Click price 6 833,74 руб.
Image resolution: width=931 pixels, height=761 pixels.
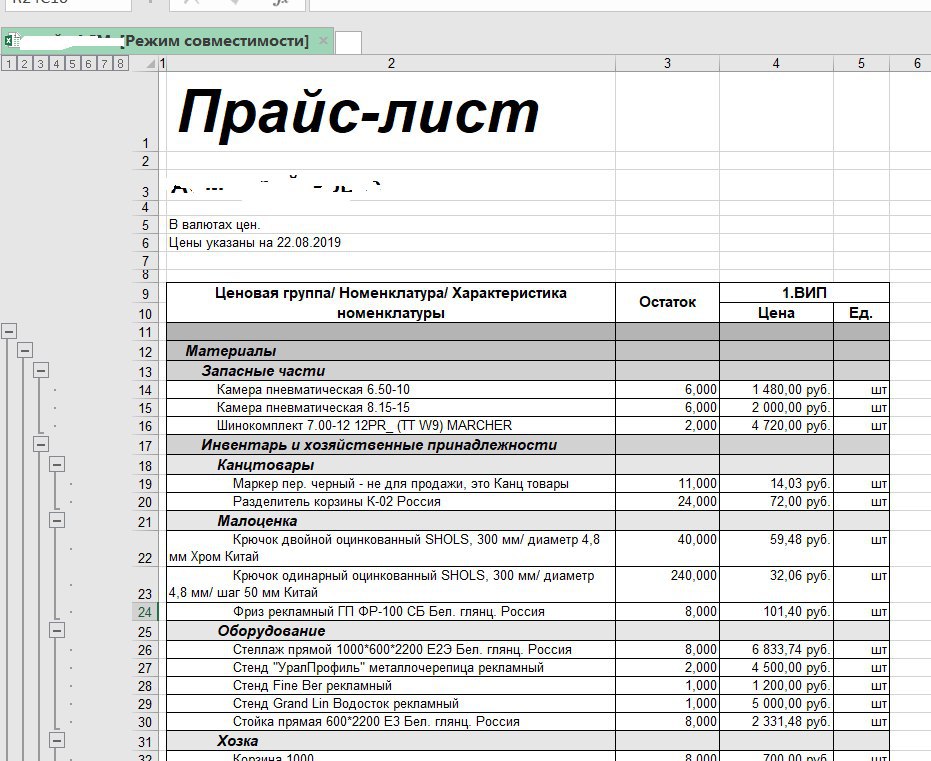click(x=776, y=649)
